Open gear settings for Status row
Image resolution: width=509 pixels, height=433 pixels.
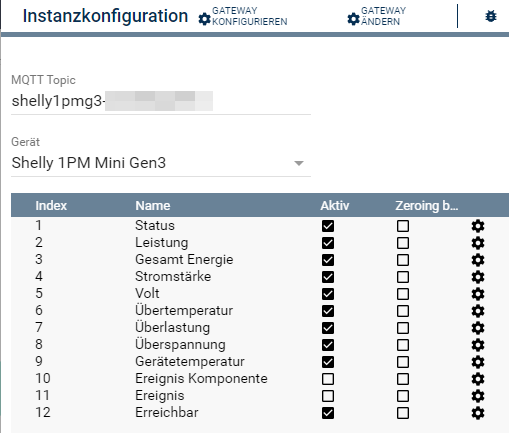click(x=478, y=226)
